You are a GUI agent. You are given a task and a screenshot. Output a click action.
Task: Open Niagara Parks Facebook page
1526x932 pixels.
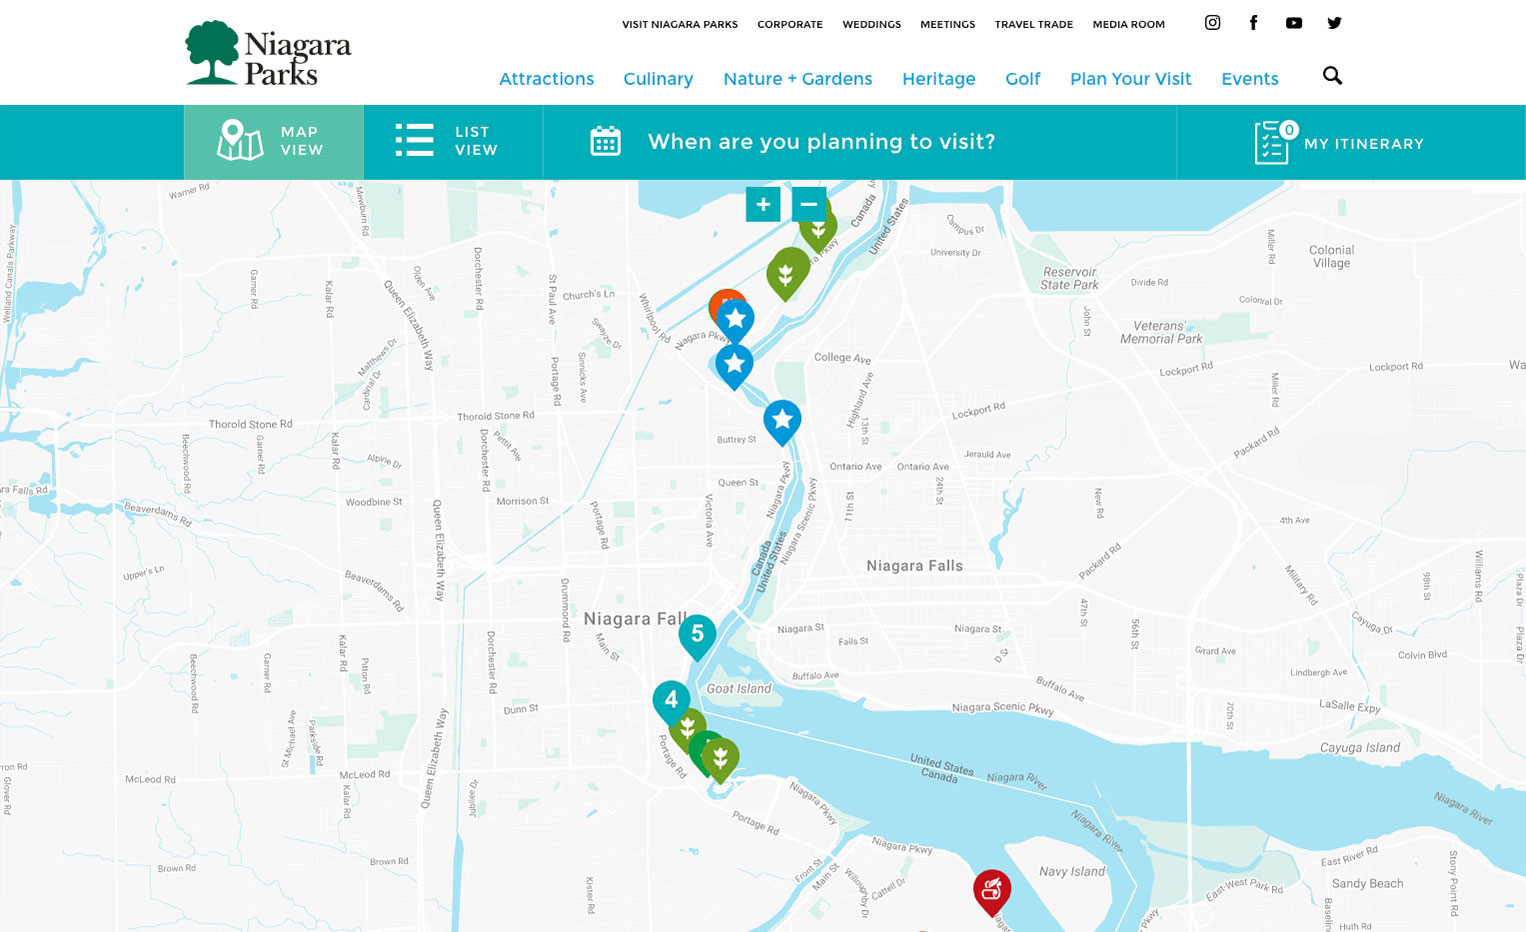(1253, 23)
